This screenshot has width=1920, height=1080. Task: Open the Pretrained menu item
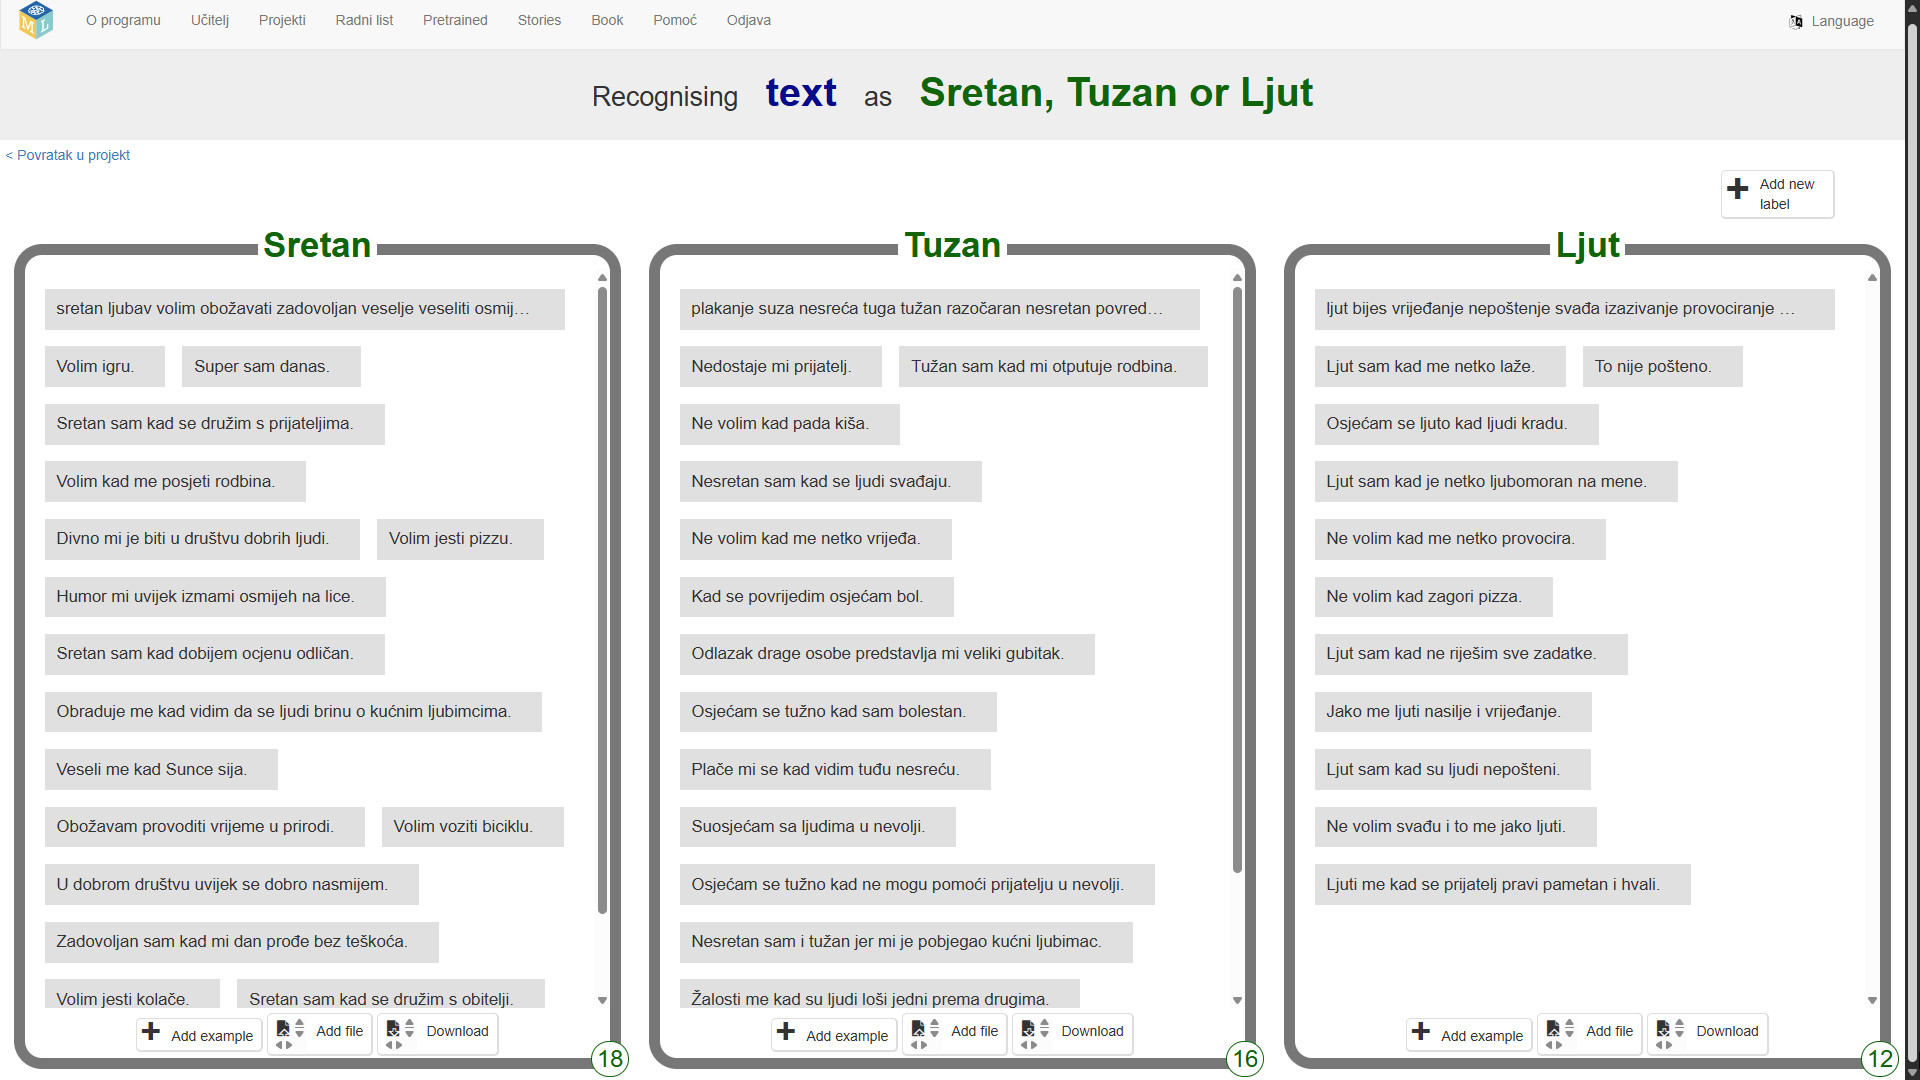(x=455, y=20)
